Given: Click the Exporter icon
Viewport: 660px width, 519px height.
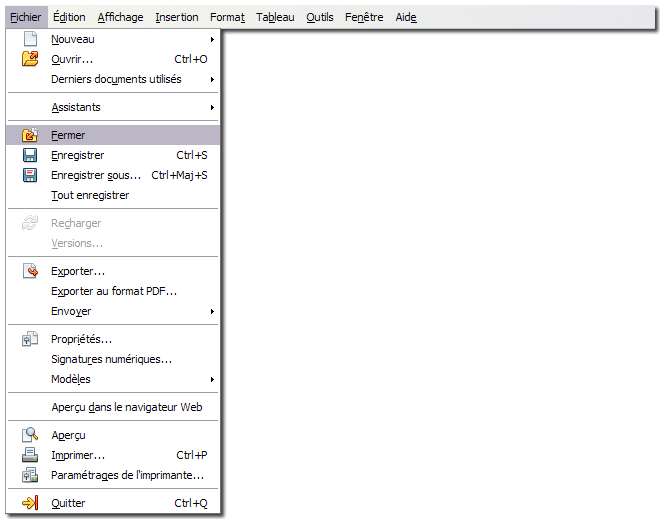Looking at the screenshot, I should point(30,271).
